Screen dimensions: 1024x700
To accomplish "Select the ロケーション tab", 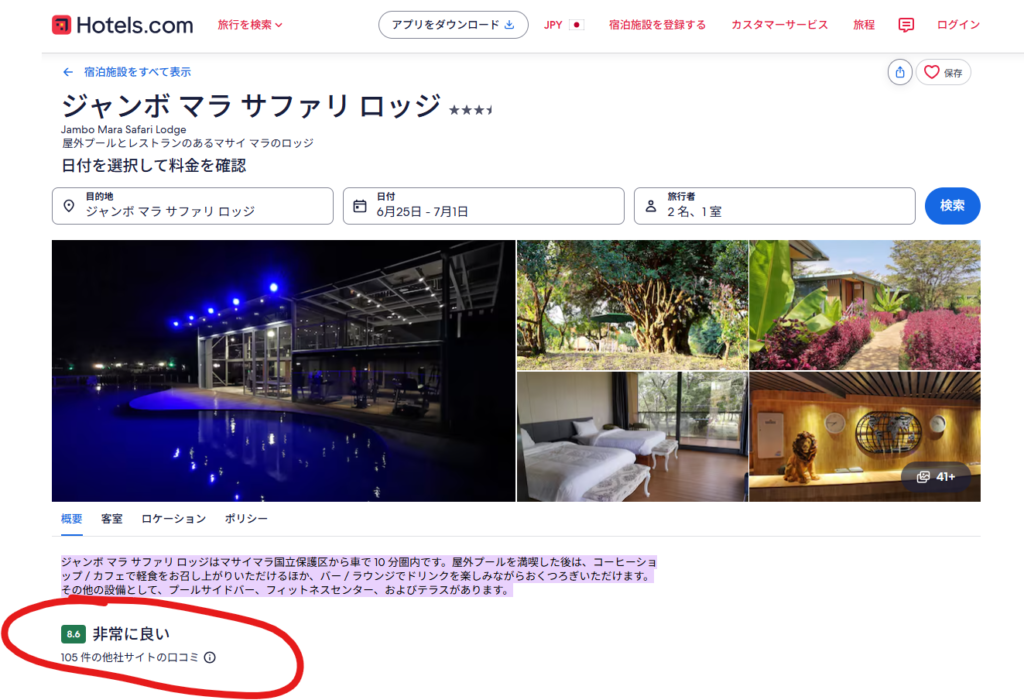I will point(174,519).
